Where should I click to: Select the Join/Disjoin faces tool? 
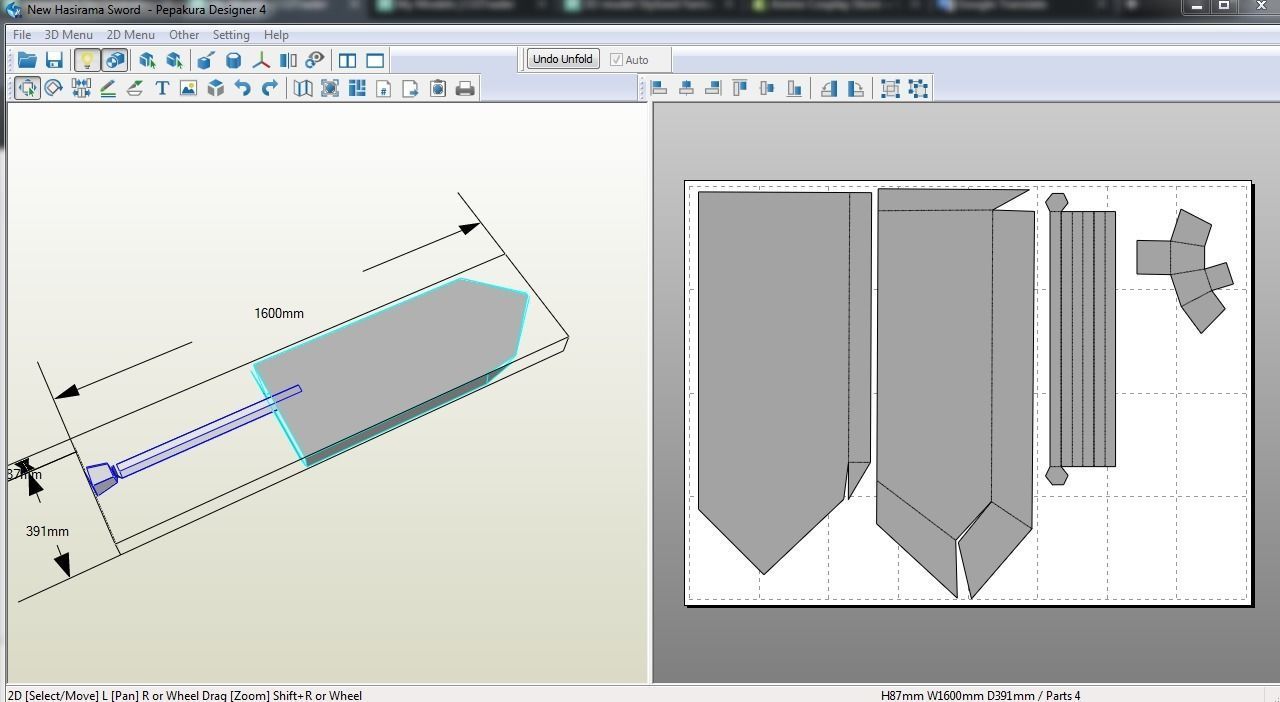point(81,88)
